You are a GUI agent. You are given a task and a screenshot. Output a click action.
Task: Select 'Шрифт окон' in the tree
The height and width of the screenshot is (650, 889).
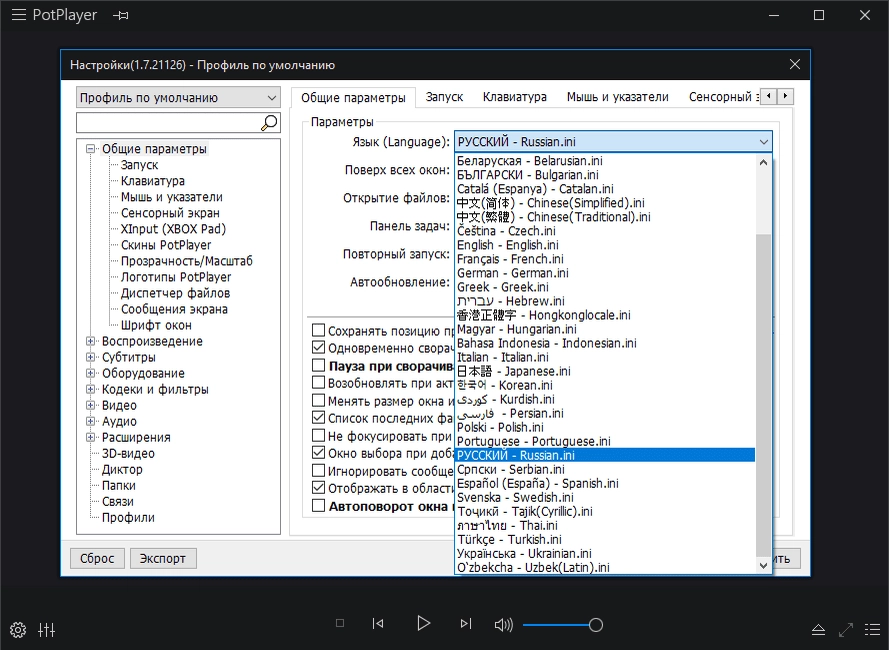156,325
